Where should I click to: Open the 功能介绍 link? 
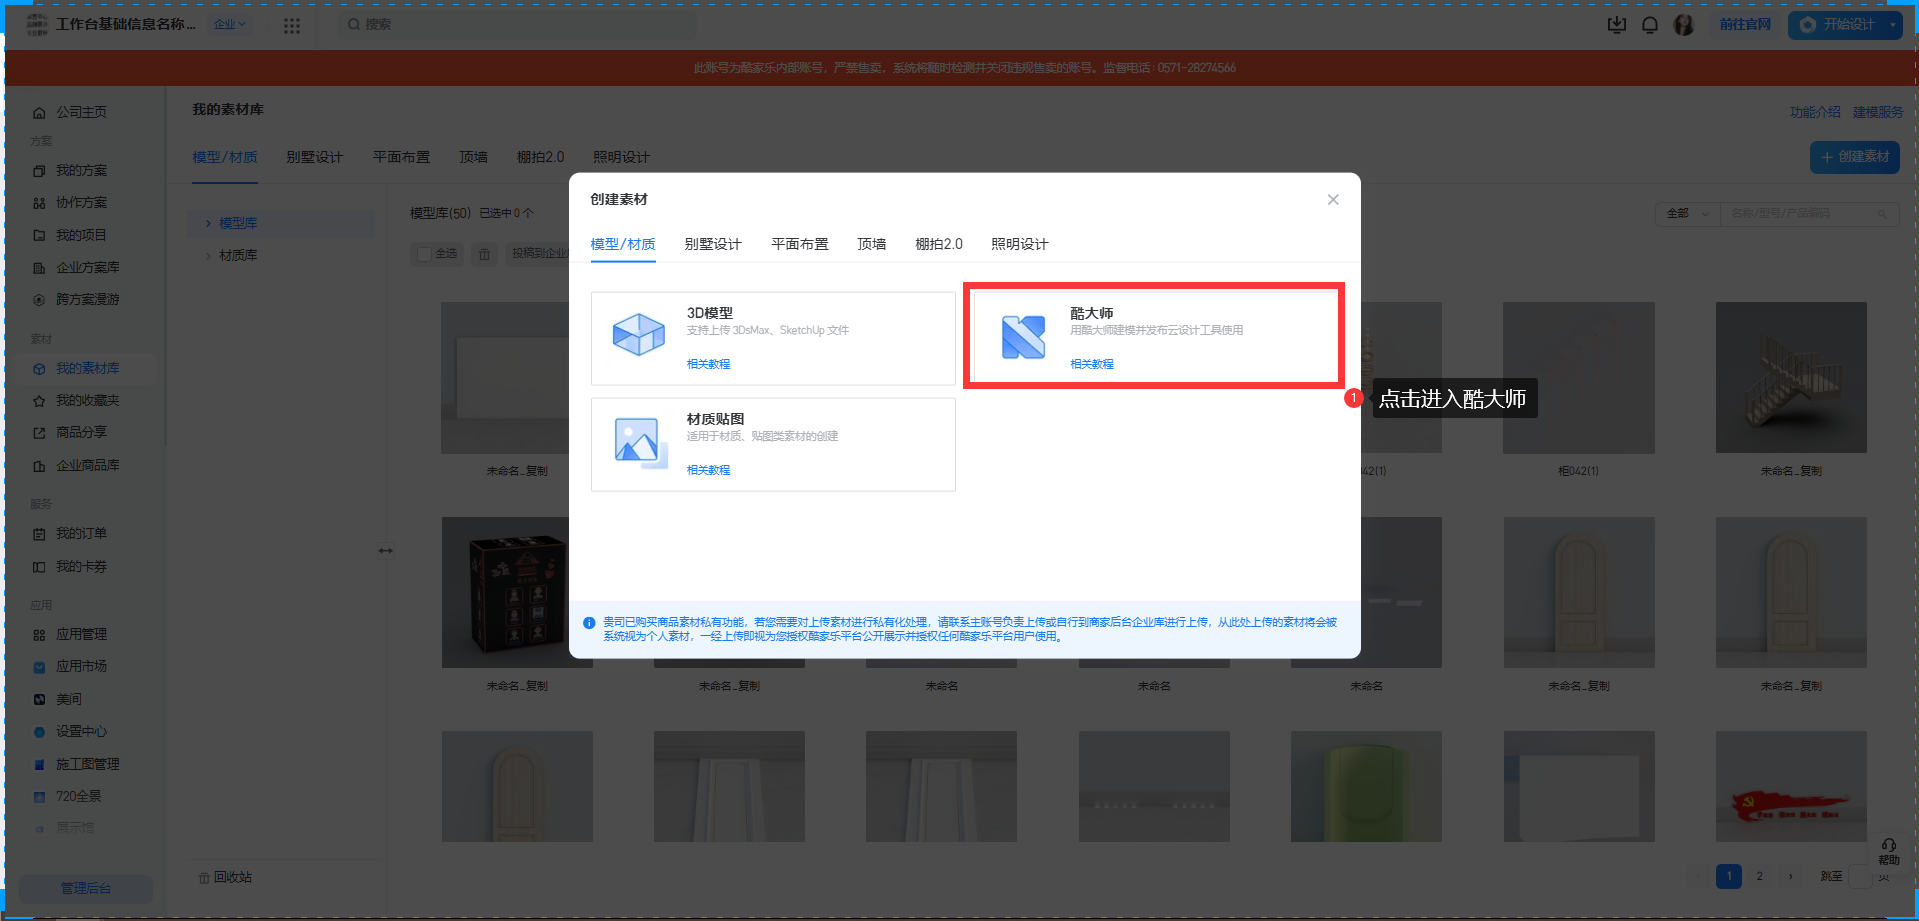(x=1815, y=113)
